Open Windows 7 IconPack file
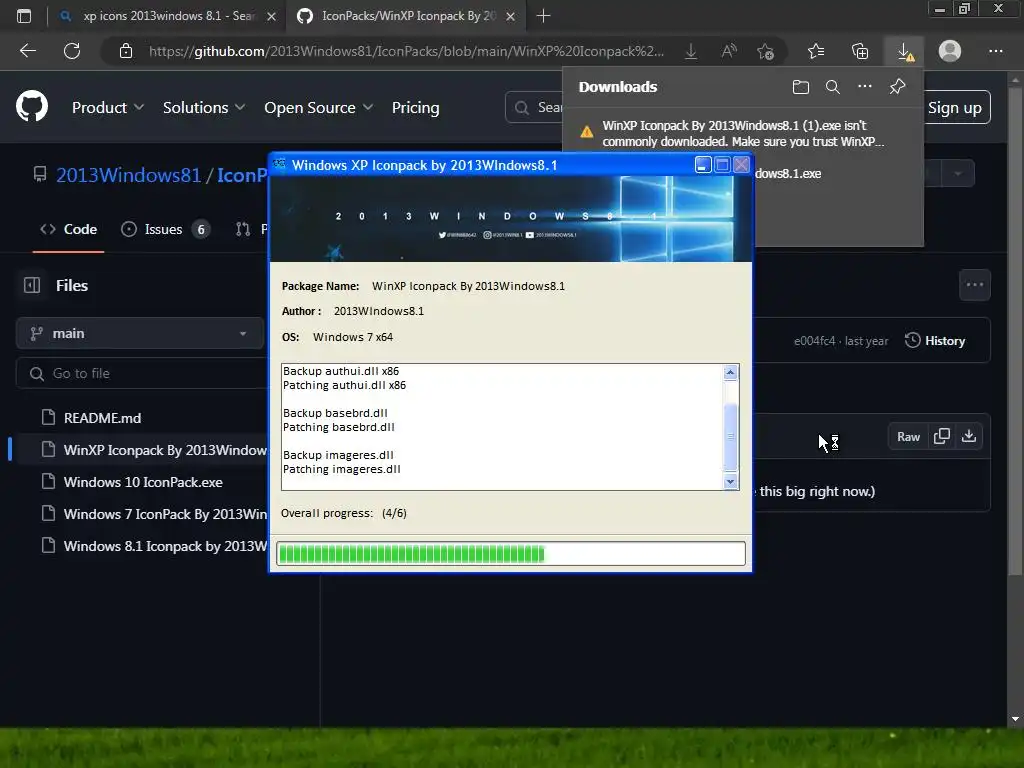This screenshot has width=1024, height=768. (x=155, y=514)
